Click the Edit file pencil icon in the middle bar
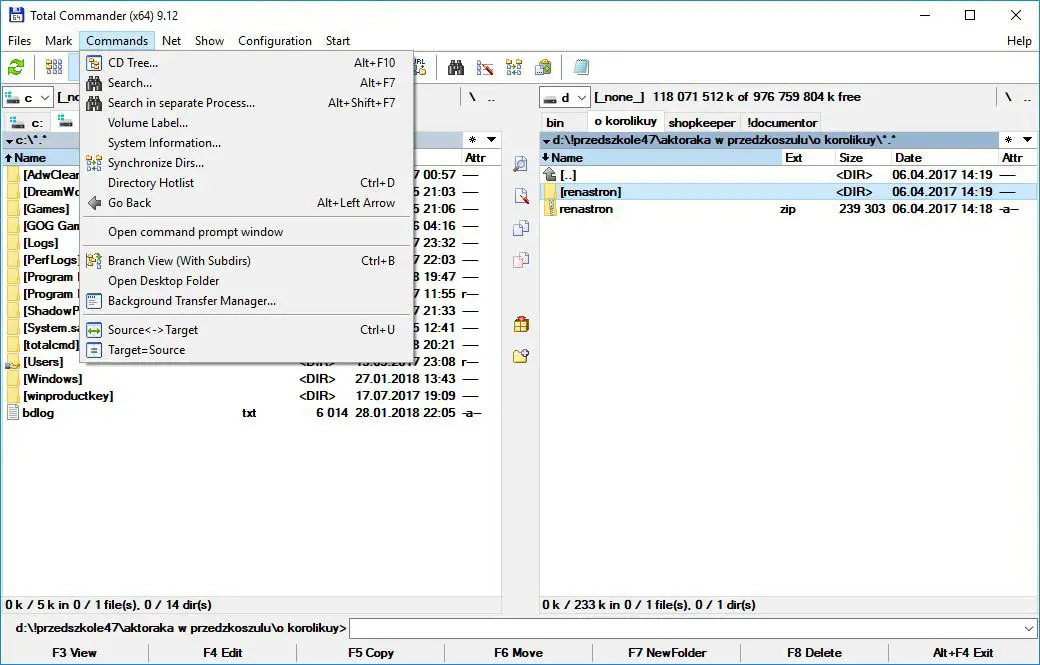The image size is (1040, 665). pos(521,196)
